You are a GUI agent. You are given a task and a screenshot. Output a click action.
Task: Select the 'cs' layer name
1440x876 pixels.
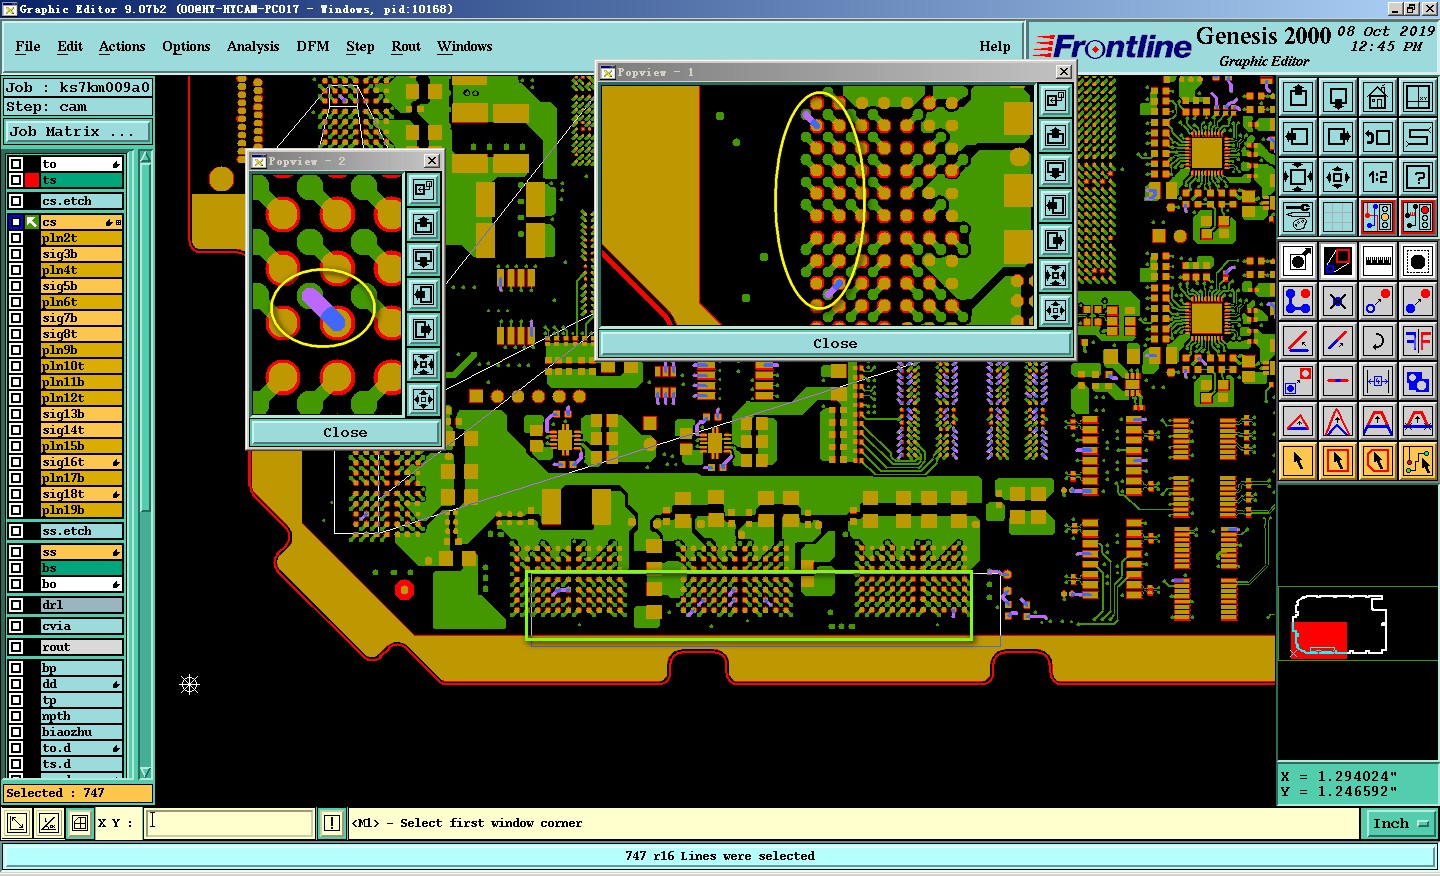pyautogui.click(x=80, y=222)
